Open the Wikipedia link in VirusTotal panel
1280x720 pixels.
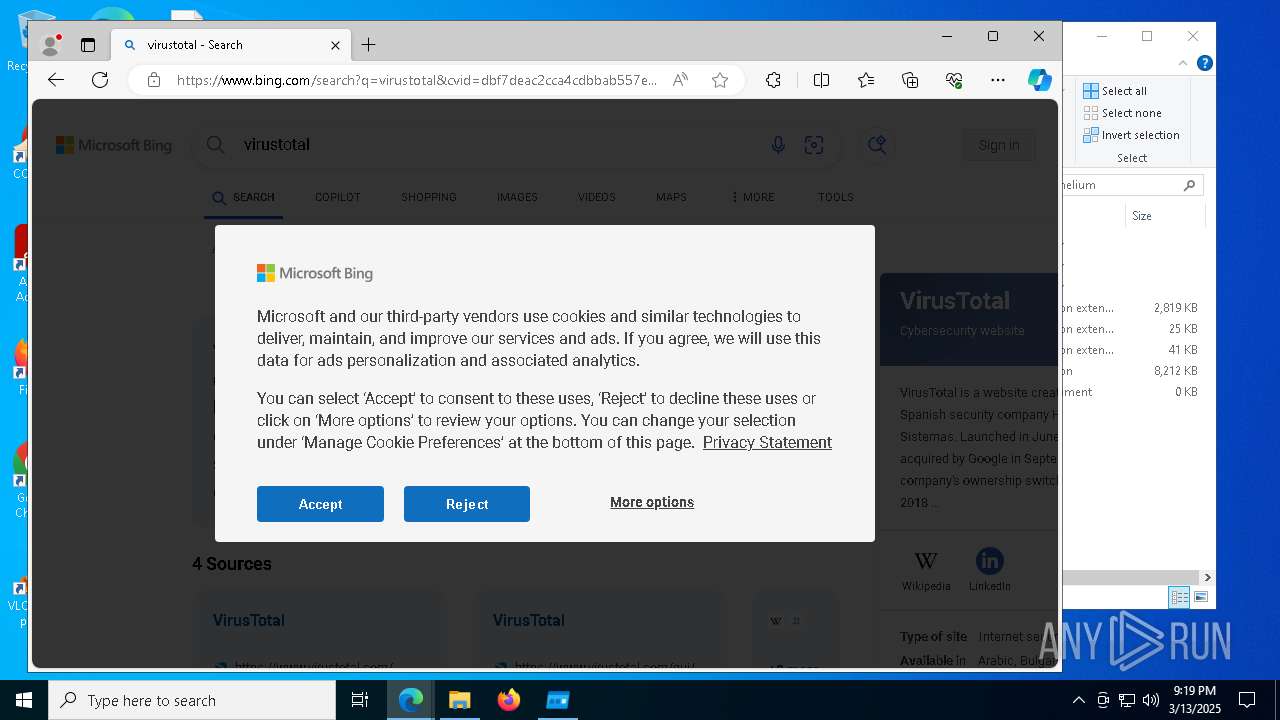926,570
